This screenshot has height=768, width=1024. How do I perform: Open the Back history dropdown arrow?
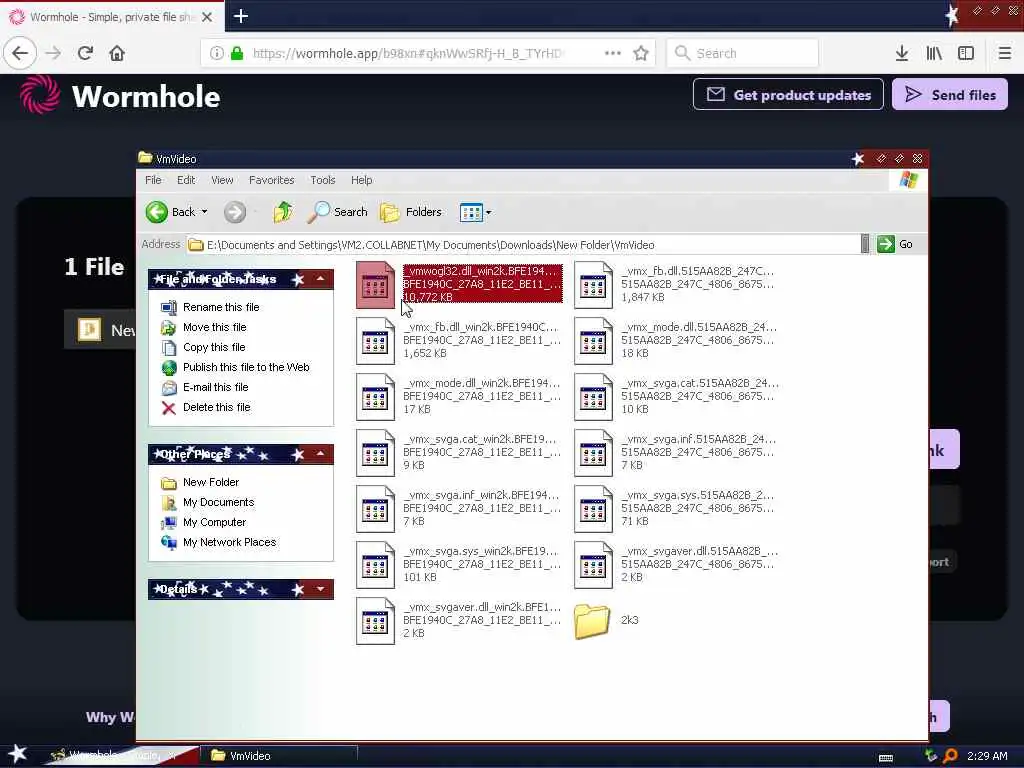pyautogui.click(x=204, y=212)
